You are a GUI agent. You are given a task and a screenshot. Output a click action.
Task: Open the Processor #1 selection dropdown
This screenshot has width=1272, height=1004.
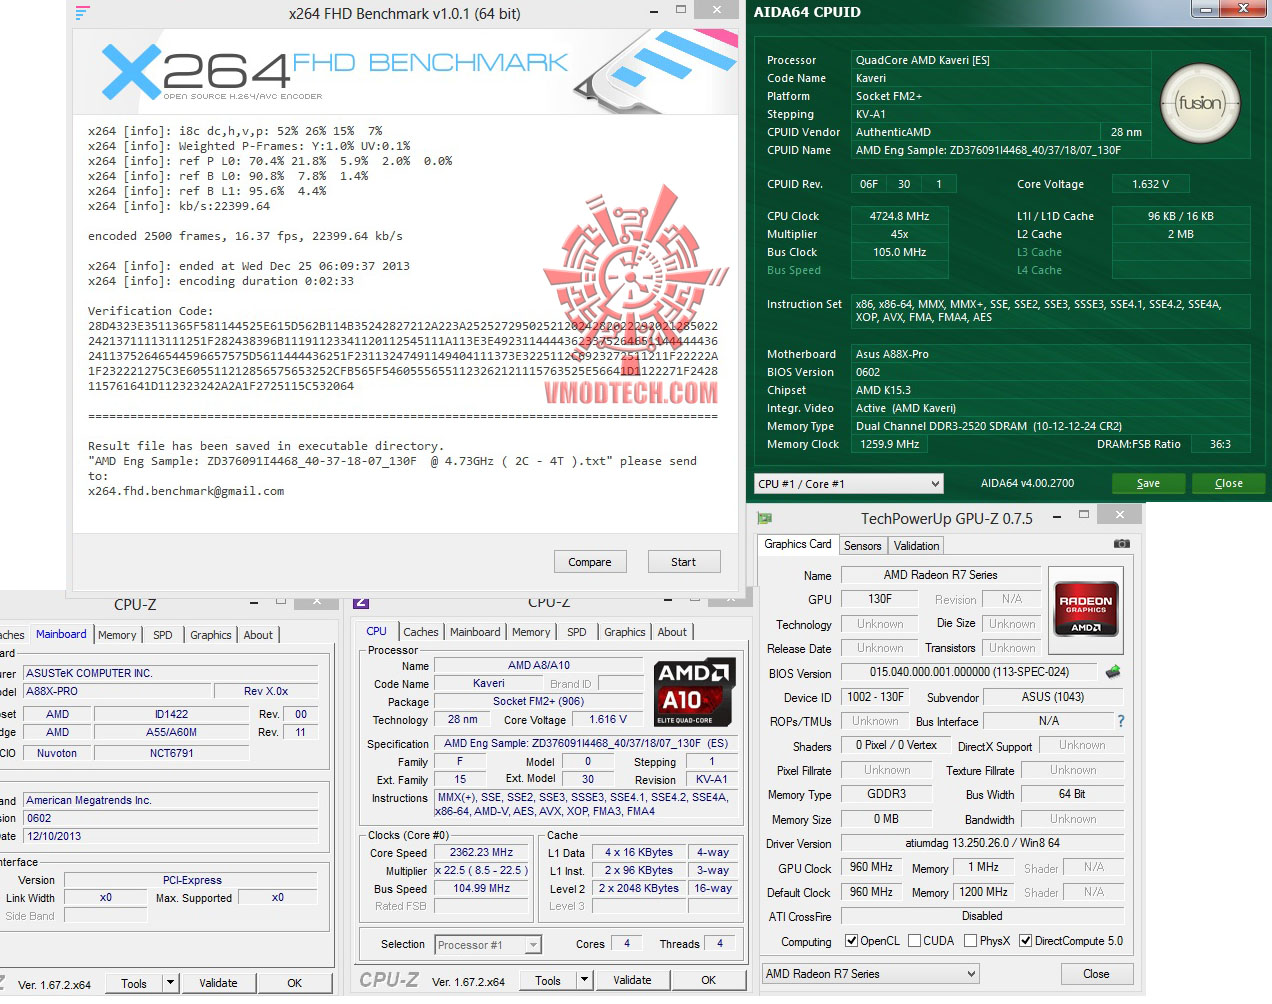(488, 945)
